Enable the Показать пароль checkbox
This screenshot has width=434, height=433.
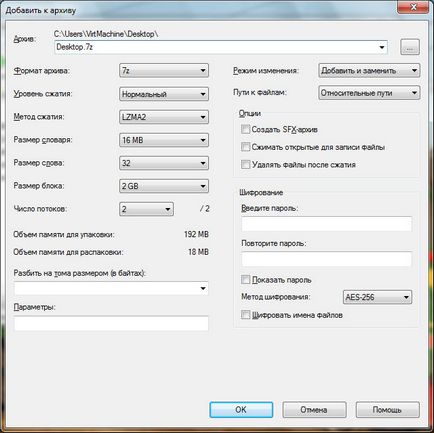pyautogui.click(x=246, y=279)
